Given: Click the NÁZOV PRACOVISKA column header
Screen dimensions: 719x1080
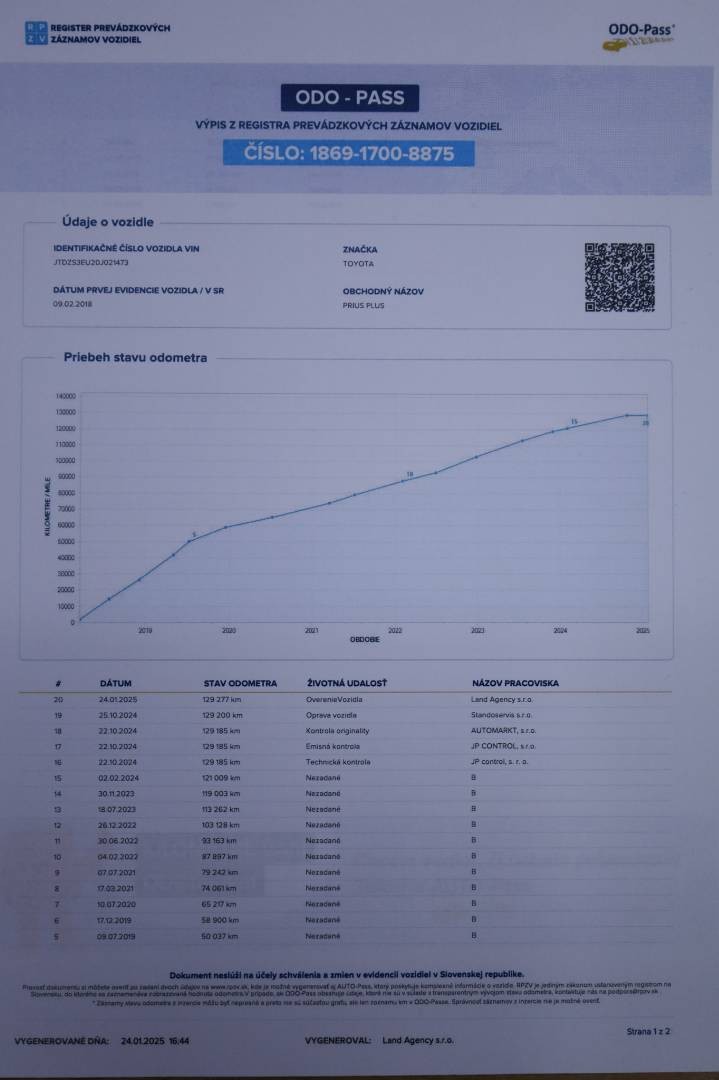Looking at the screenshot, I should 515,683.
